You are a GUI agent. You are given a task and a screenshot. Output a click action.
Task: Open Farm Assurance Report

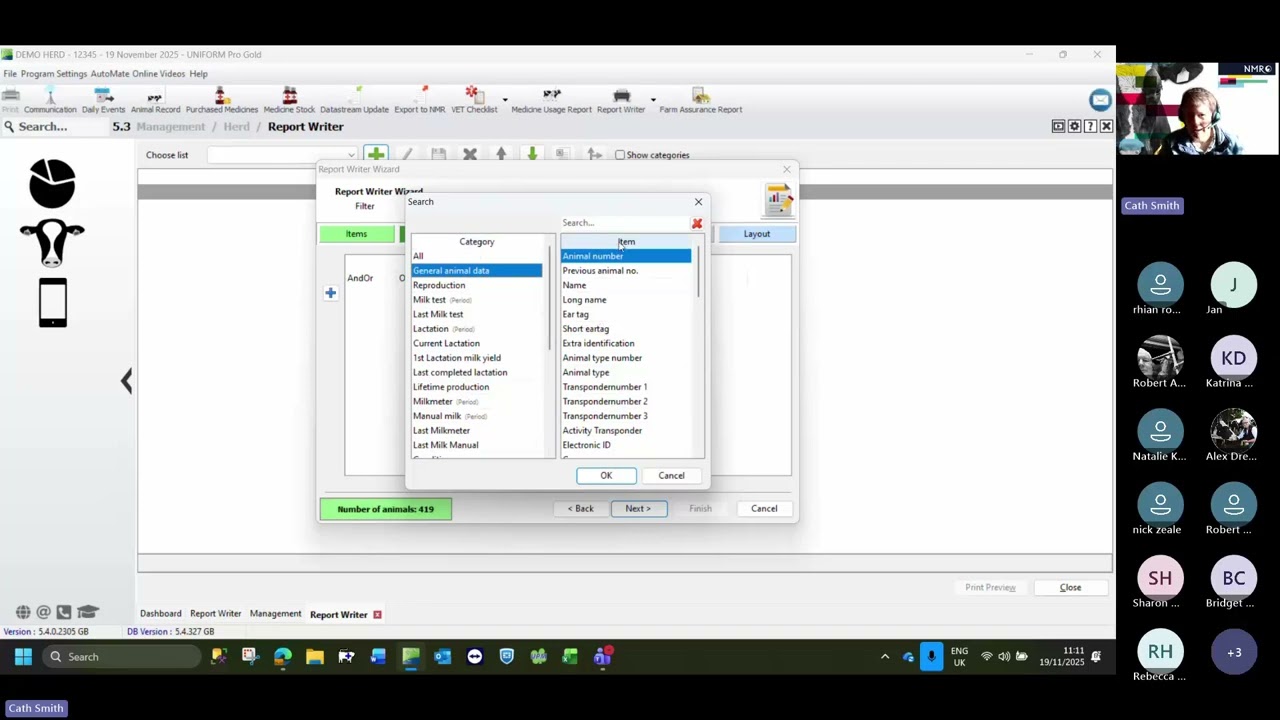click(700, 101)
